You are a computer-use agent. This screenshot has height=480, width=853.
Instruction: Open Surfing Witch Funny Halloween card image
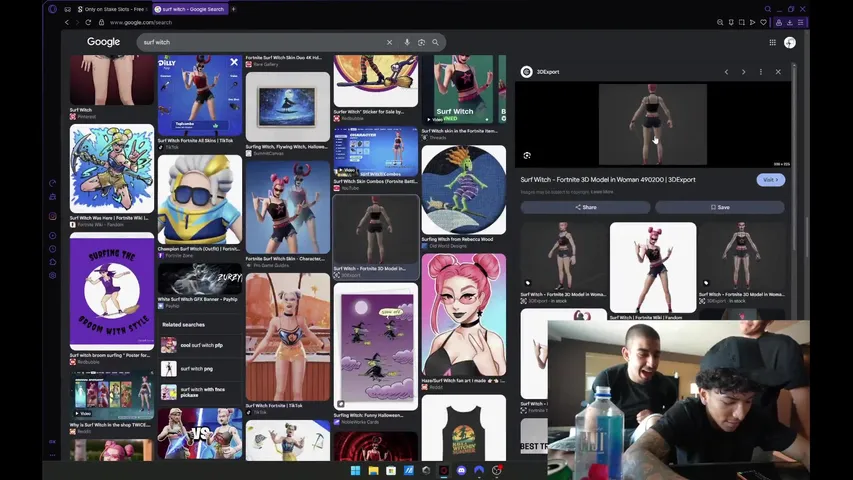point(375,346)
